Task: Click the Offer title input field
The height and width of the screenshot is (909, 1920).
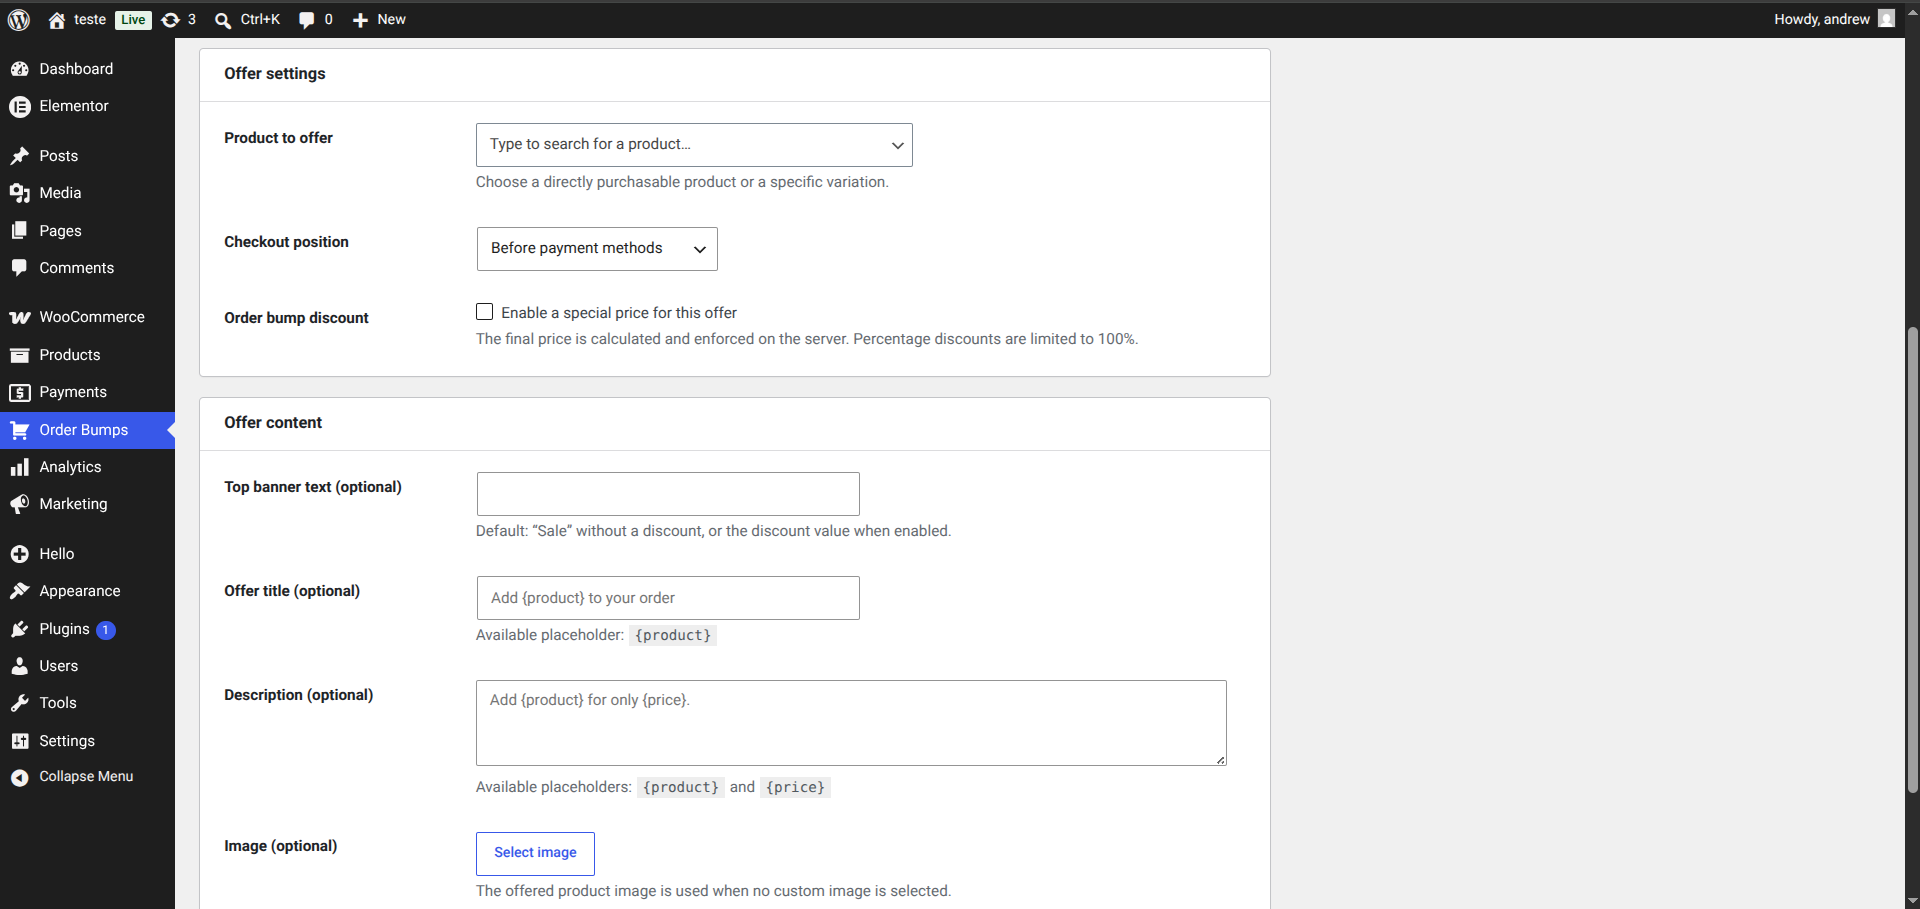Action: (668, 598)
